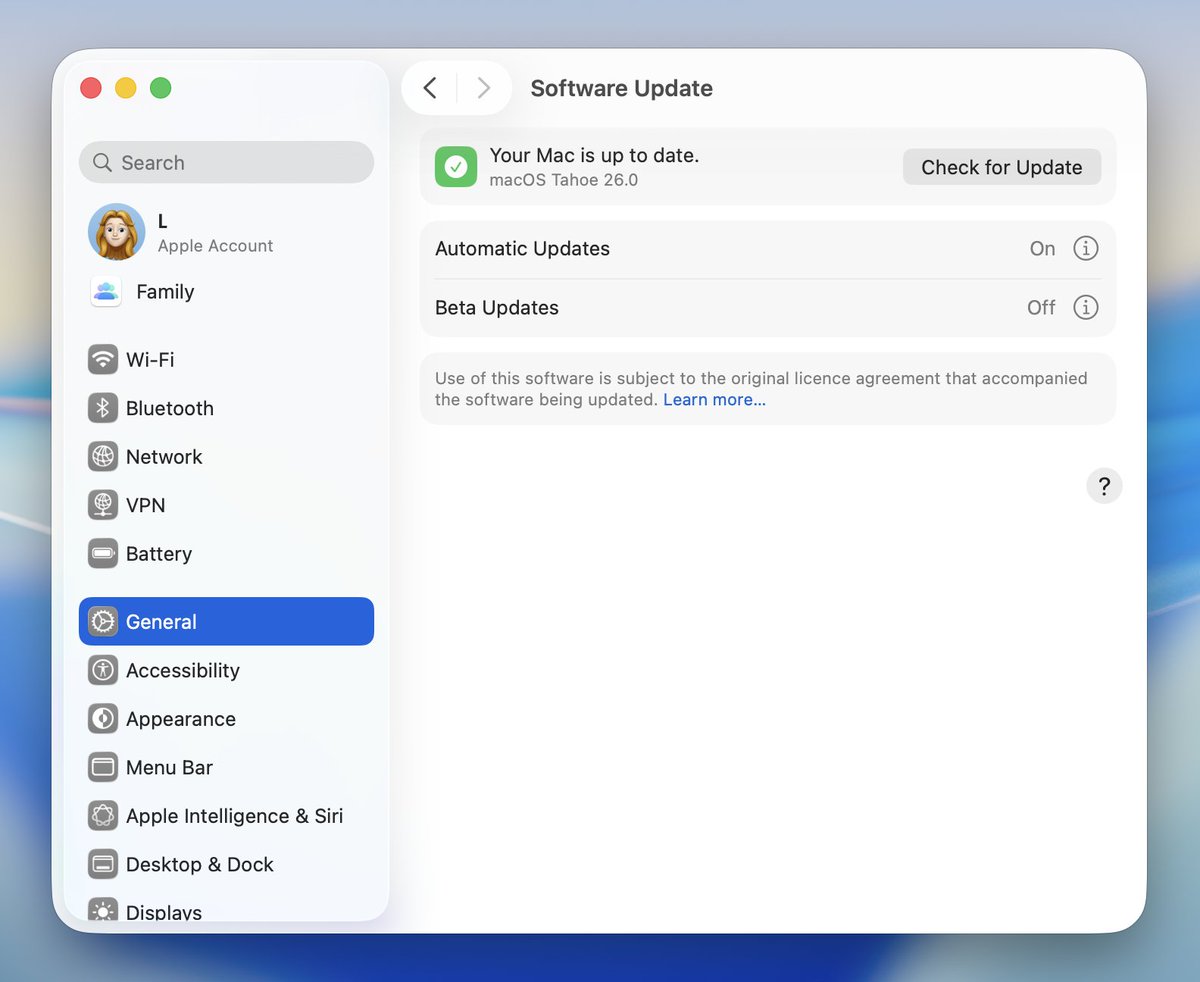Click the 'macOS Tahoe 26.0' version text
Viewport: 1200px width, 982px height.
click(x=564, y=180)
